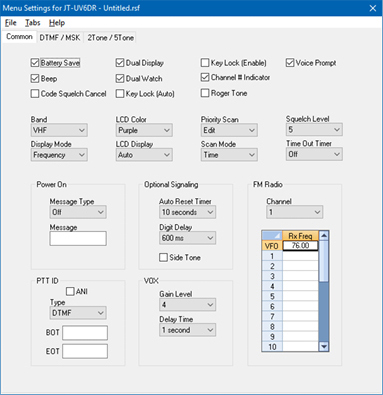Viewport: 383px width, 395px height.
Task: Select FM Radio row 3 header
Action: (x=272, y=276)
